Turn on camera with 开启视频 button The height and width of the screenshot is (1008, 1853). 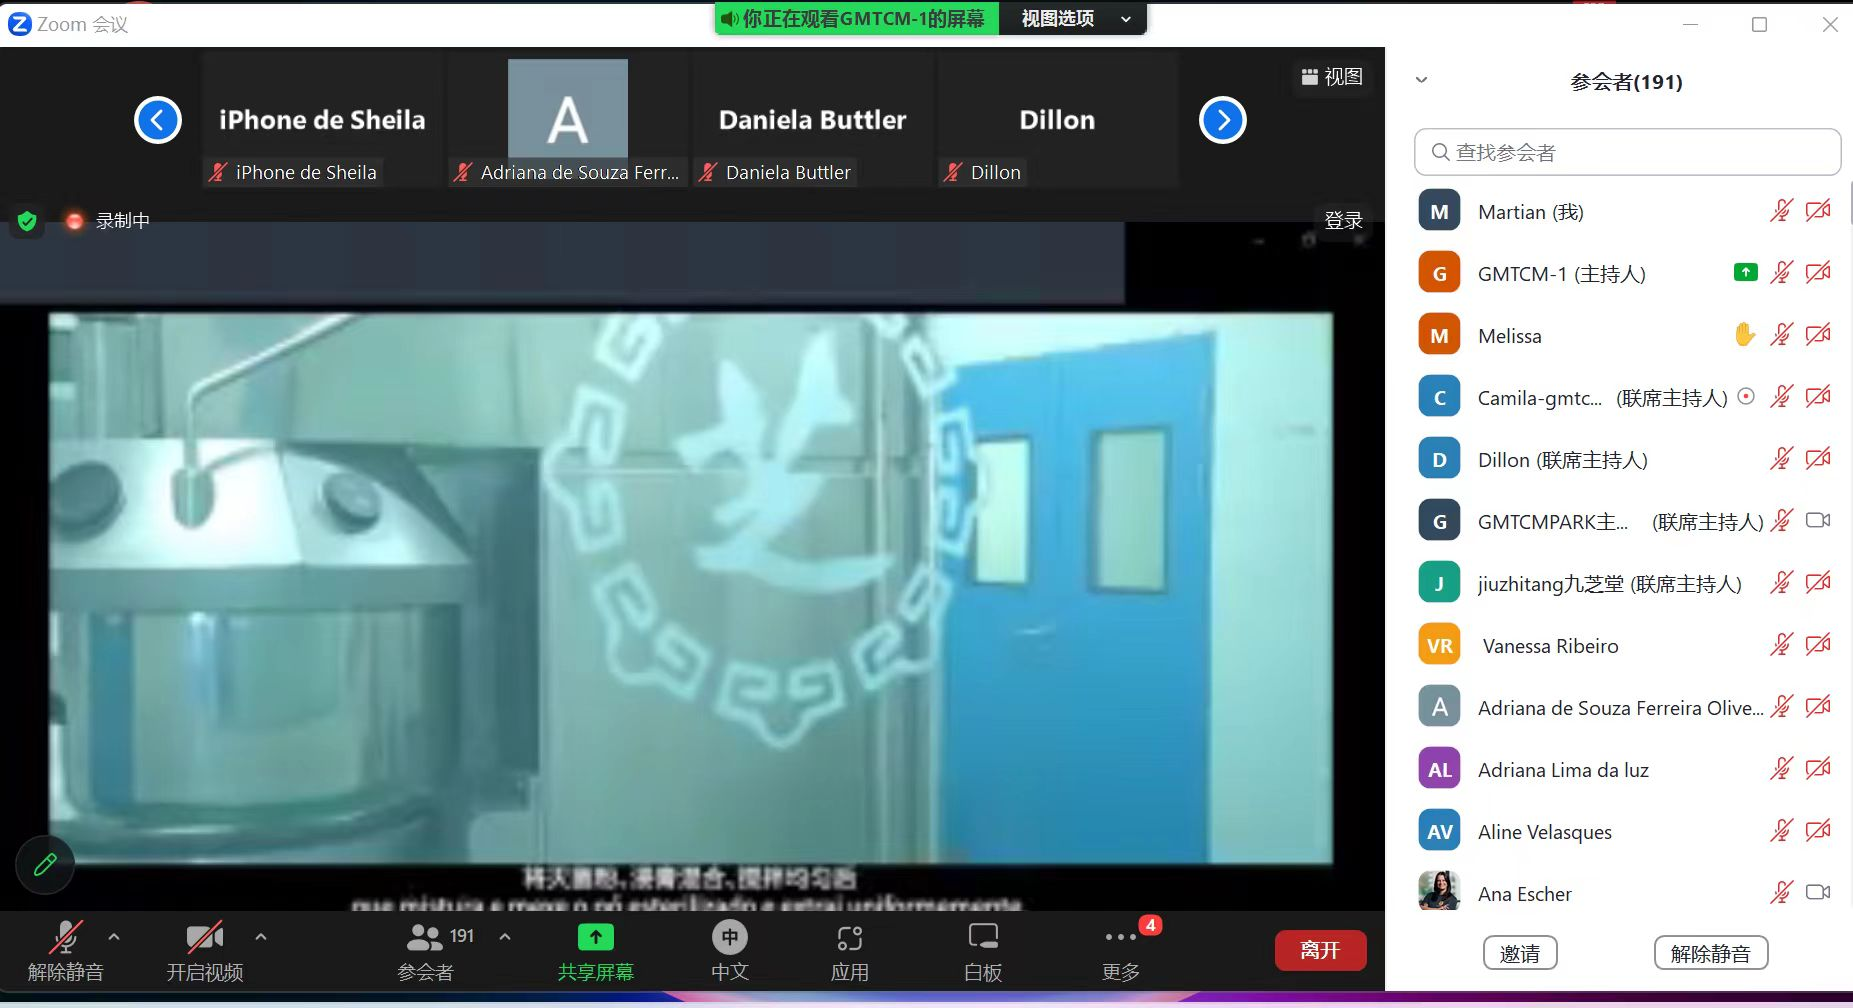click(205, 950)
